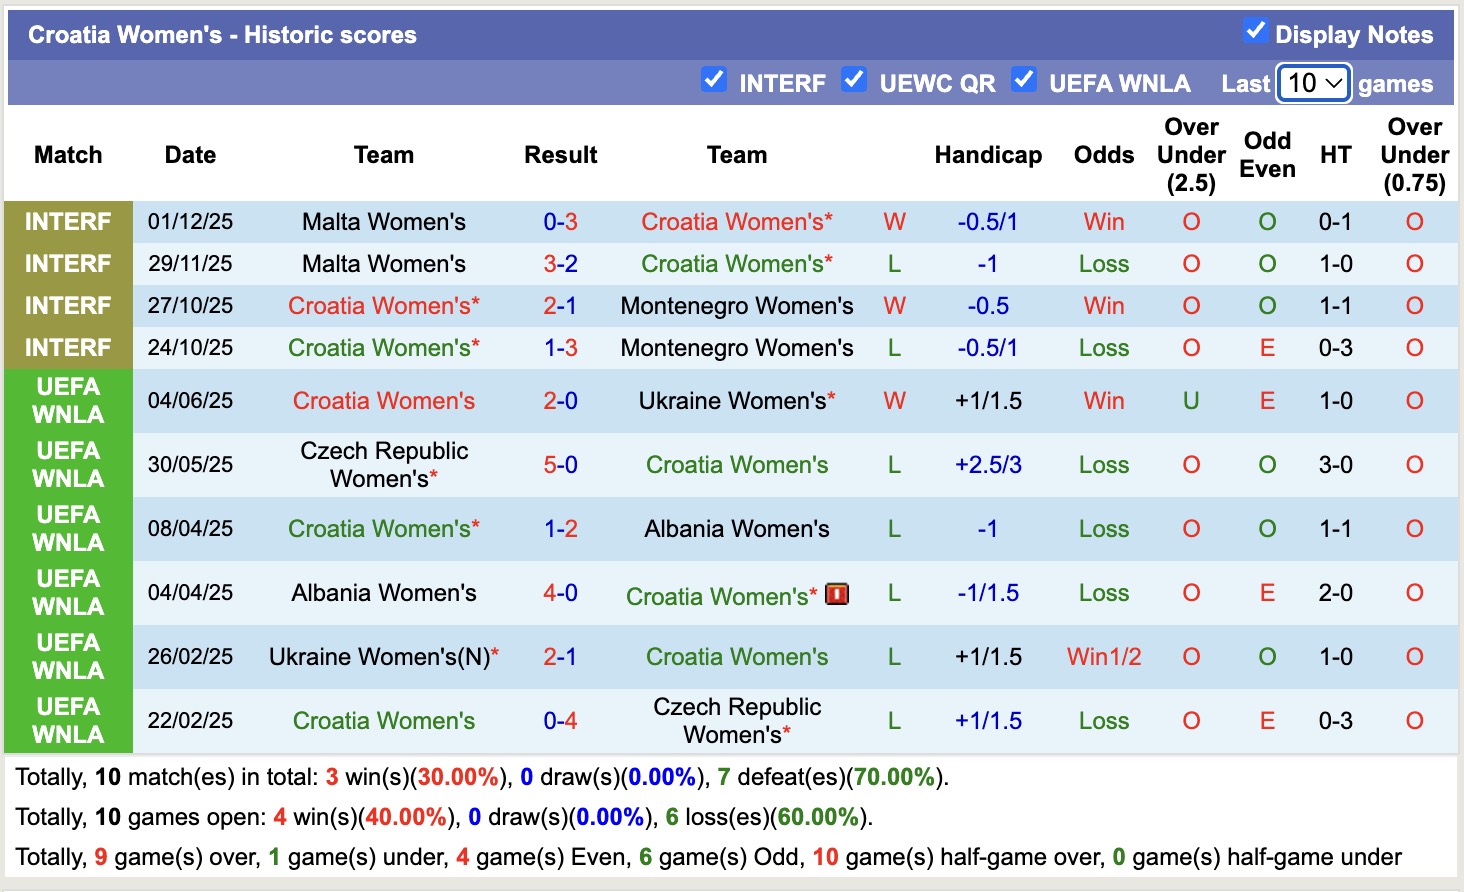1464x892 pixels.
Task: Click the Result column header
Action: [x=560, y=155]
